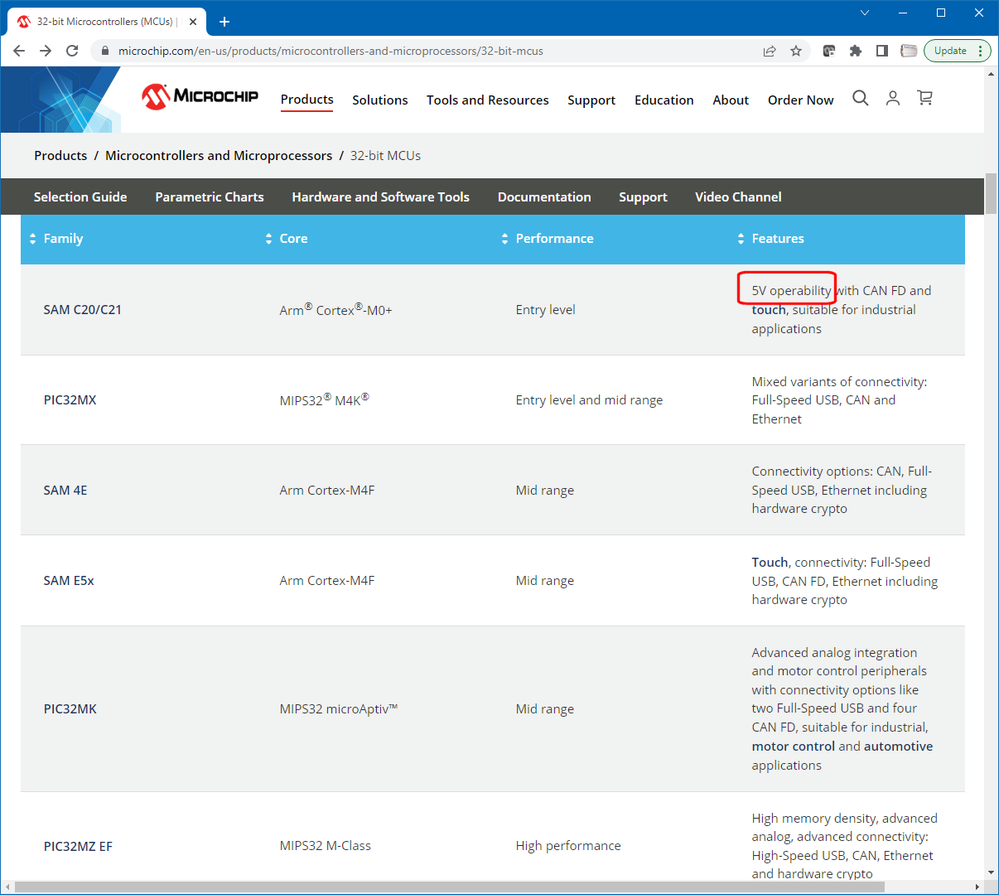Click the MIPS32 M-Class core cell
This screenshot has height=895, width=999.
tap(325, 846)
